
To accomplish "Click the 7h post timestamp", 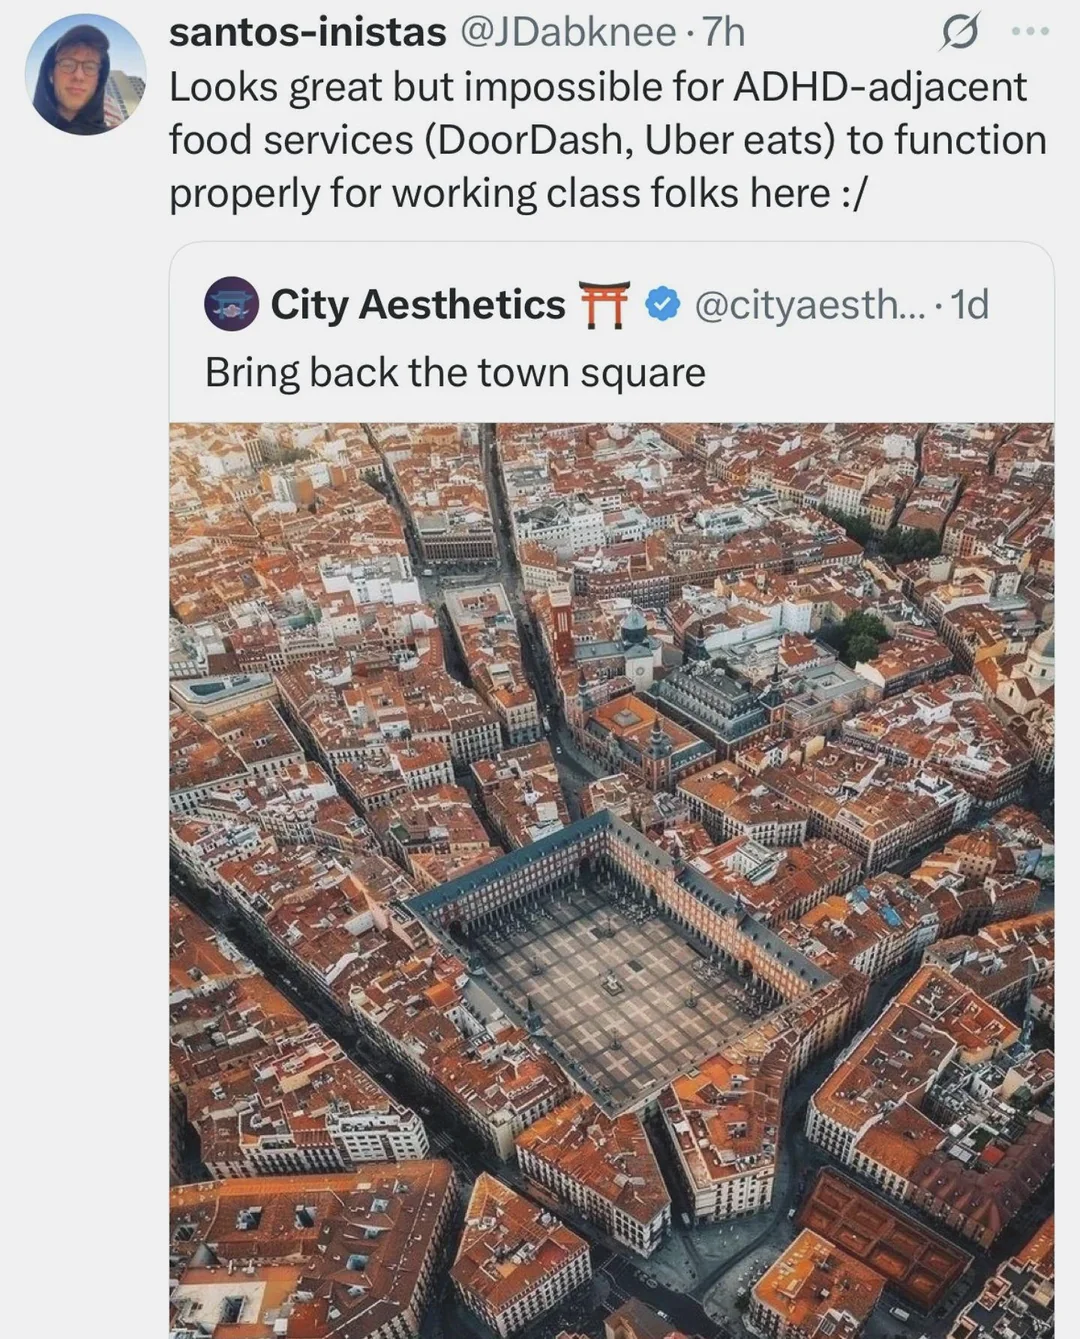I will pyautogui.click(x=724, y=33).
